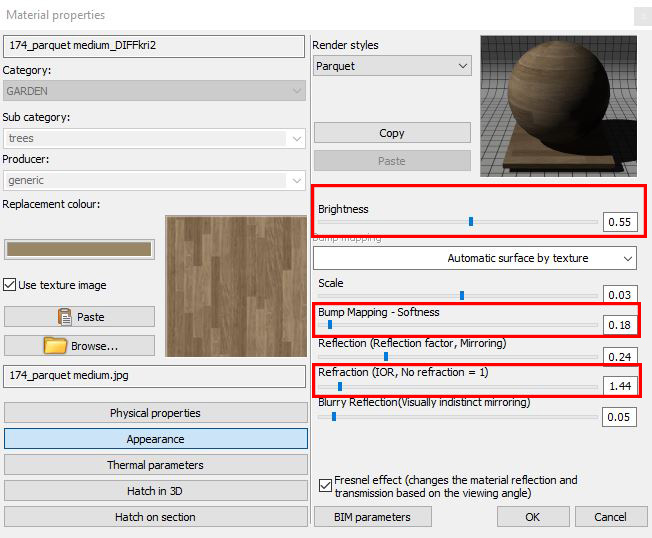Click the Softness value field 0.18
The width and height of the screenshot is (652, 538).
(x=620, y=325)
